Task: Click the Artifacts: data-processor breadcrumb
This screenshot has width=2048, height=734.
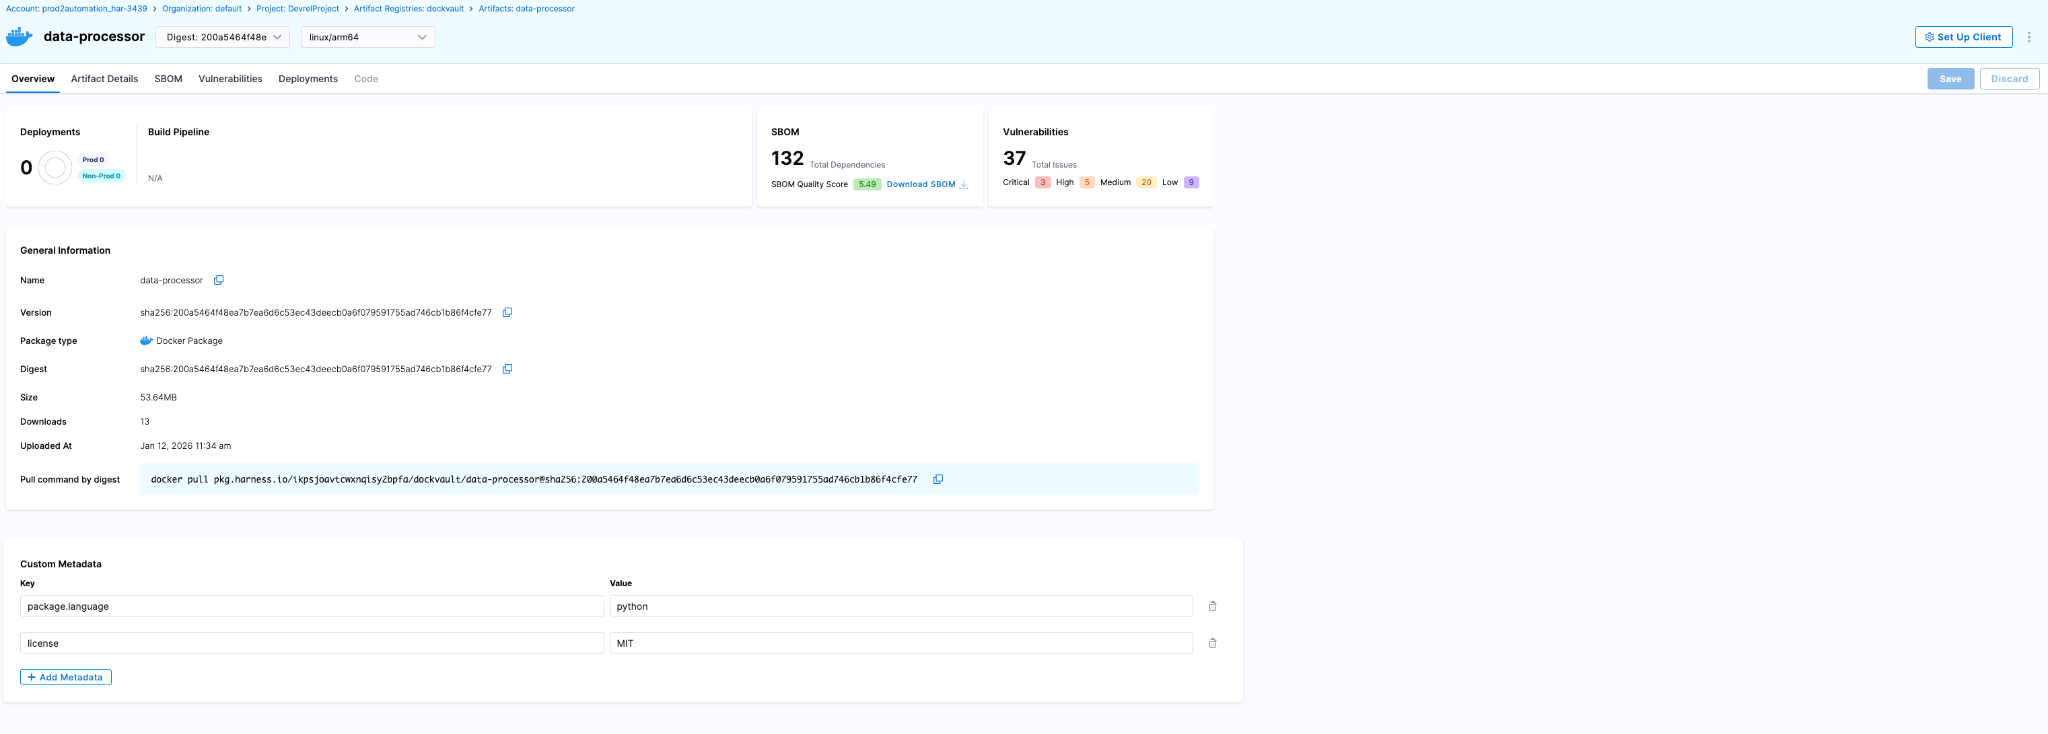Action: [527, 9]
